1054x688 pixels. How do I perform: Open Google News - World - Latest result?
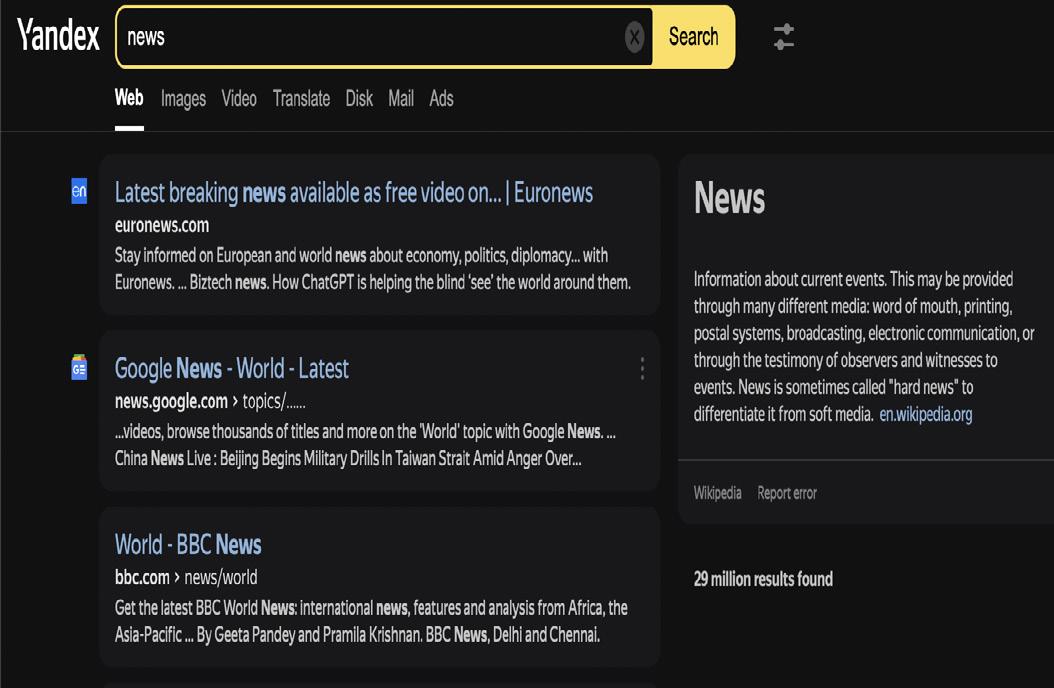pyautogui.click(x=231, y=369)
